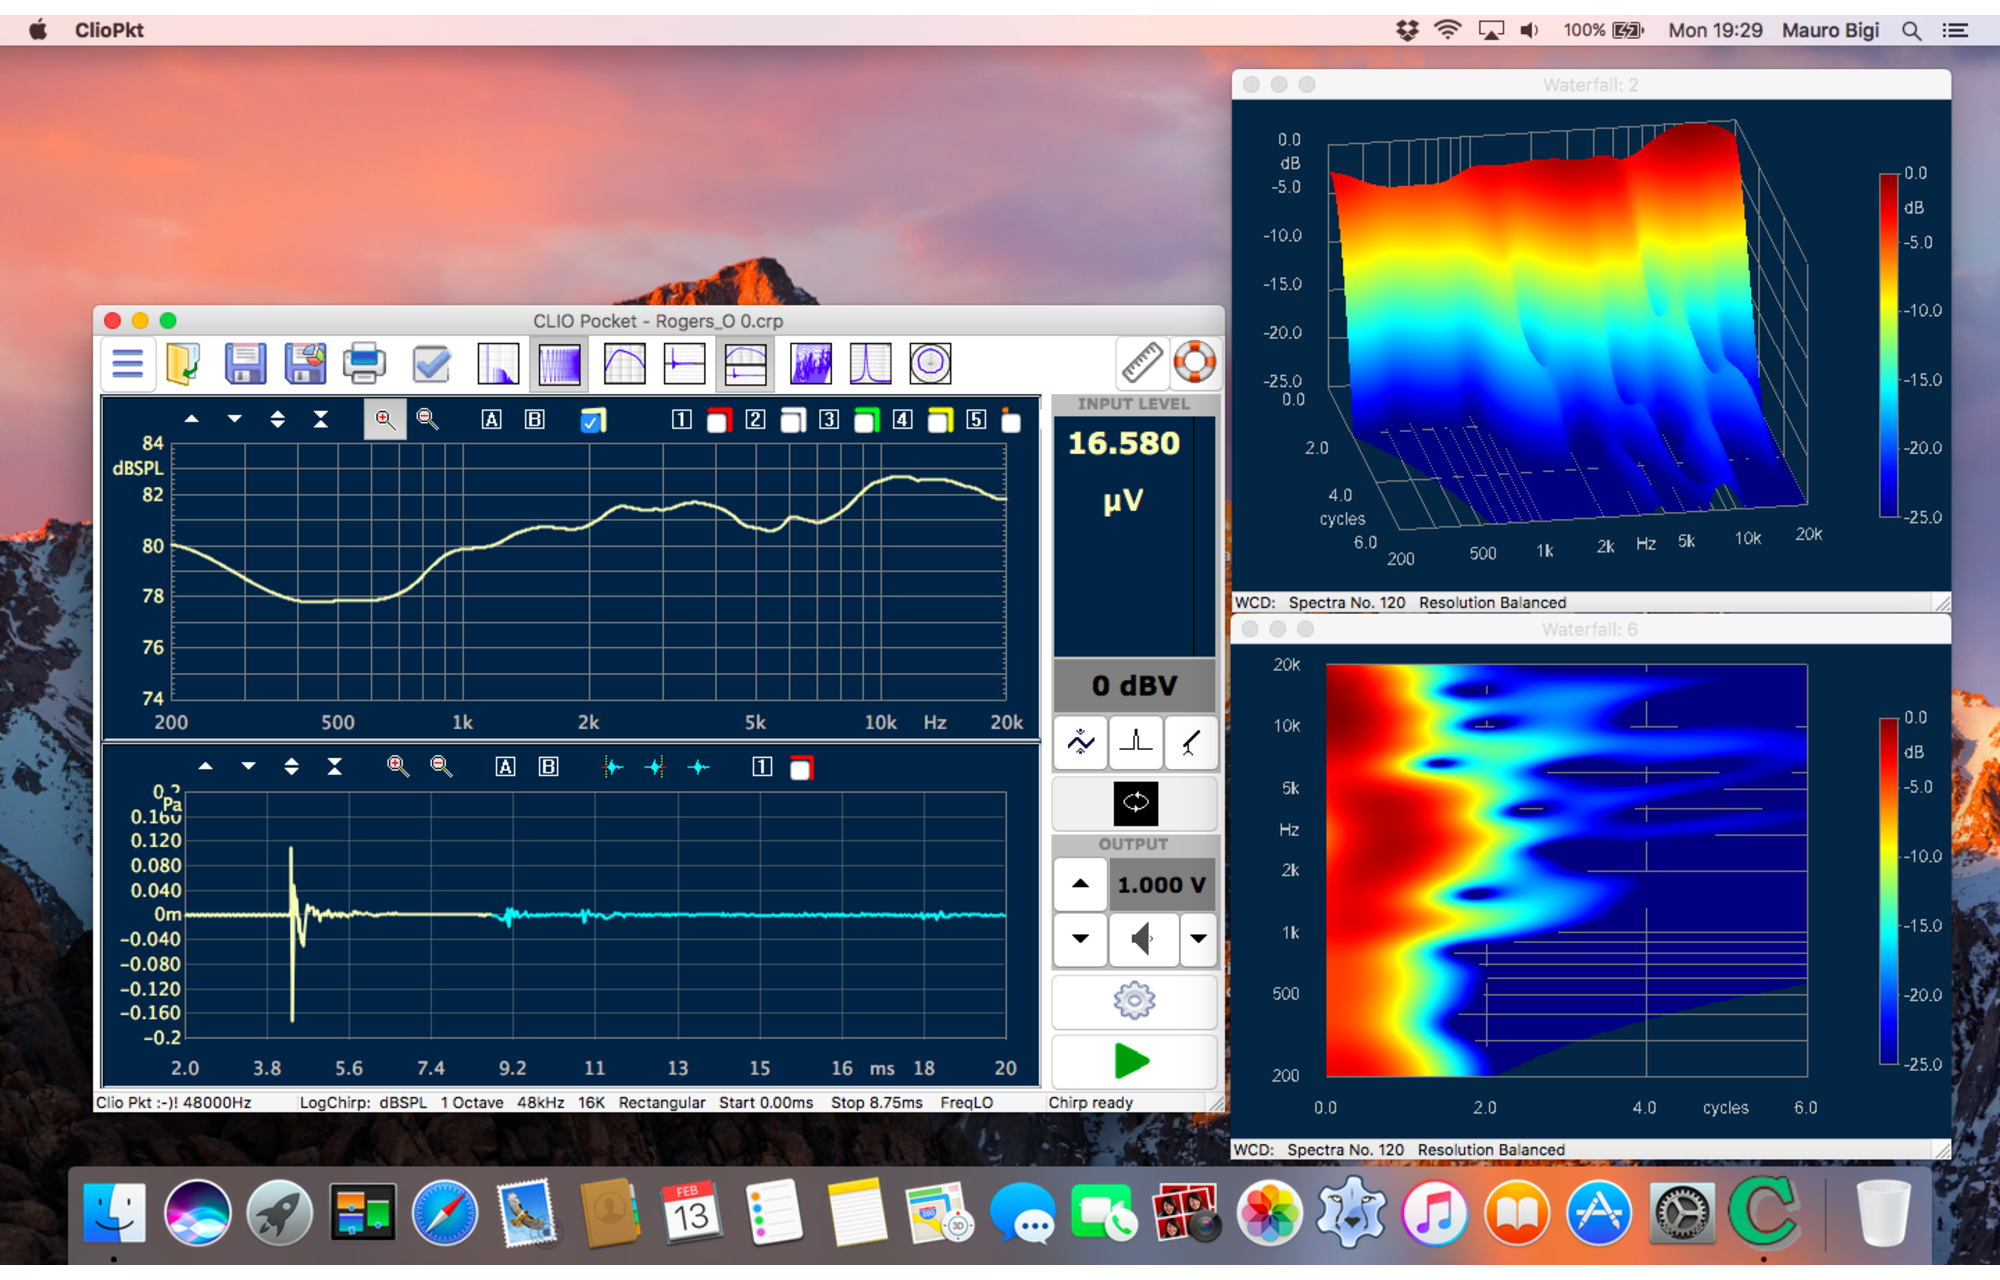This screenshot has height=1280, width=2000.
Task: Decrease output level with down arrow
Action: pos(1080,939)
